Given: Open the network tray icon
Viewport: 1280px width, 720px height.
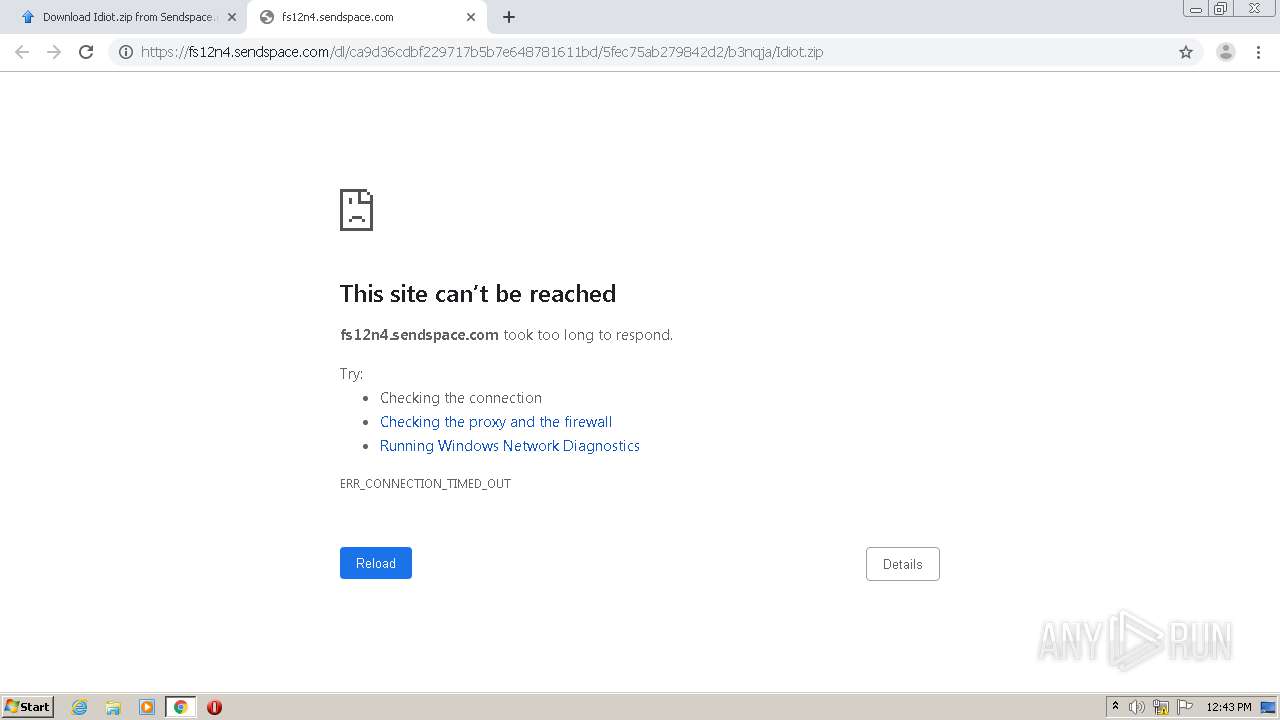Looking at the screenshot, I should point(1161,707).
